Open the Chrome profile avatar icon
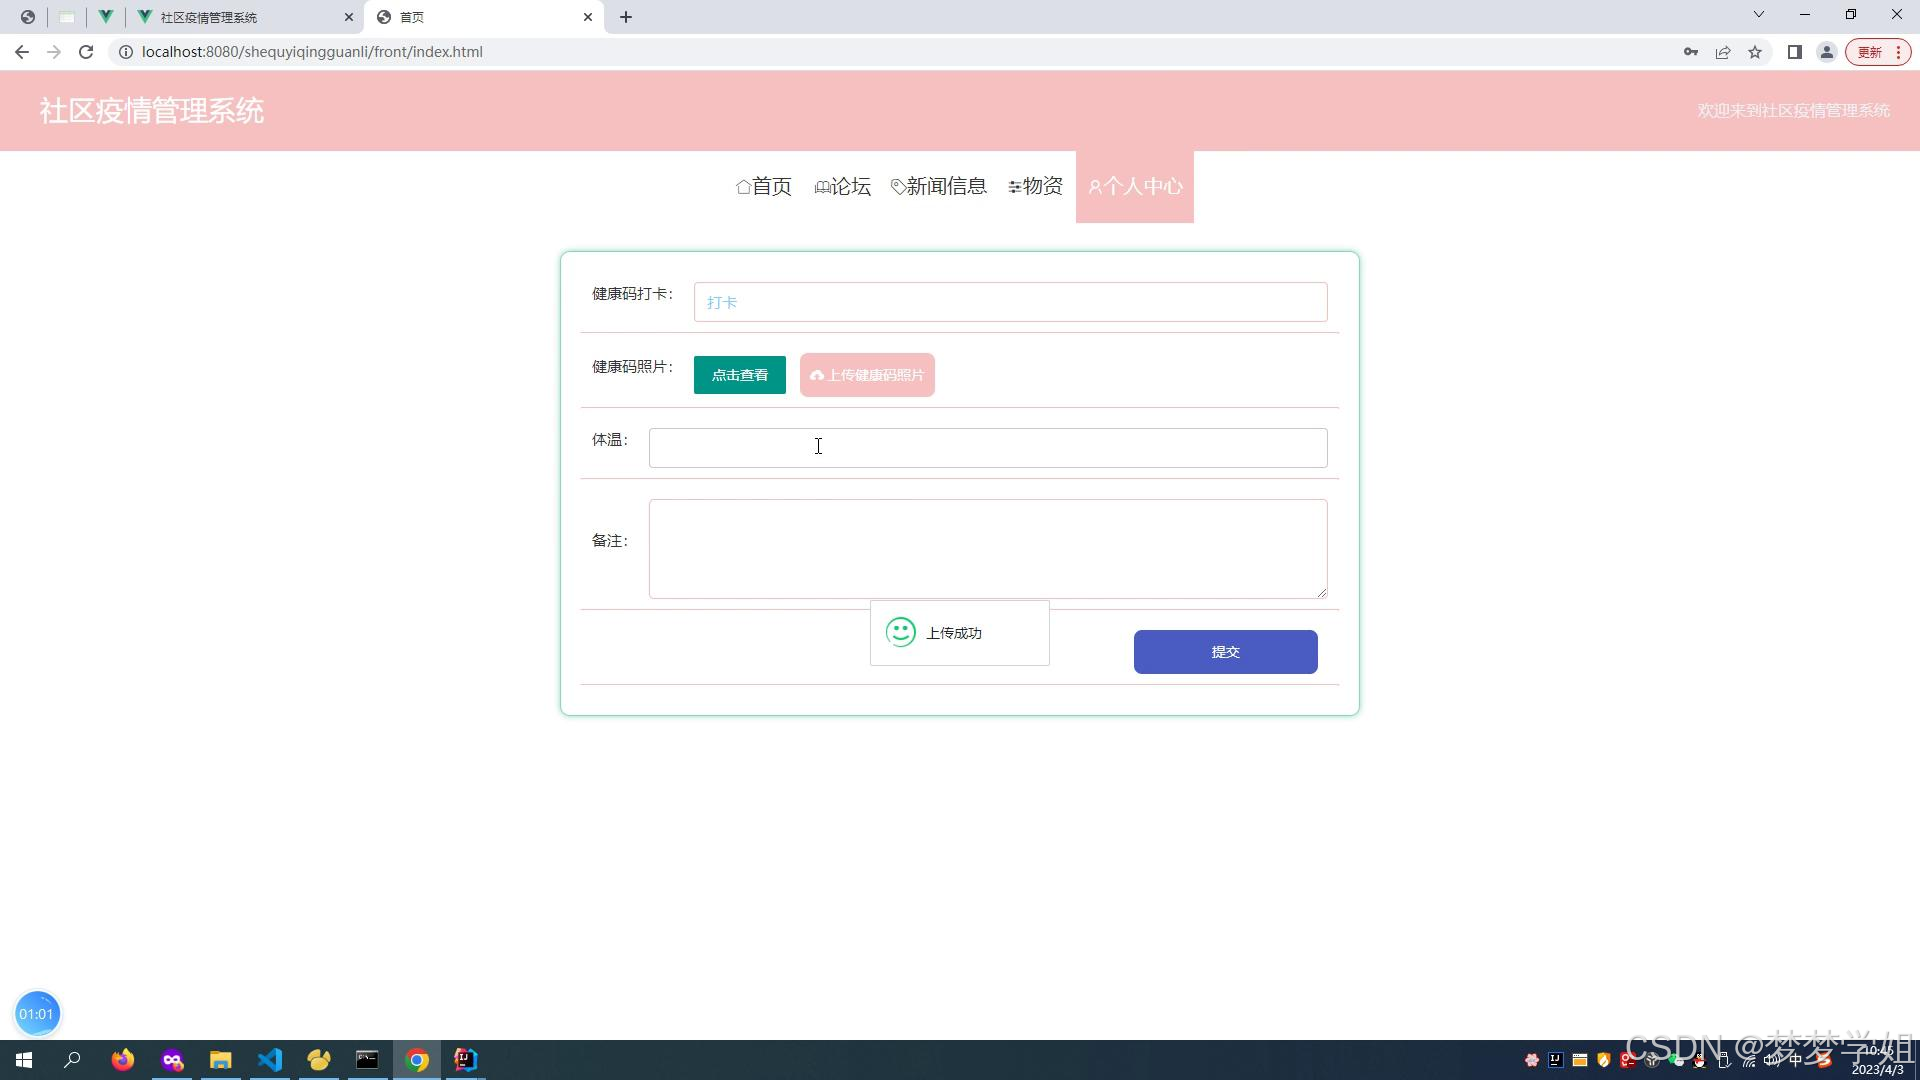The width and height of the screenshot is (1920, 1080). 1826,52
